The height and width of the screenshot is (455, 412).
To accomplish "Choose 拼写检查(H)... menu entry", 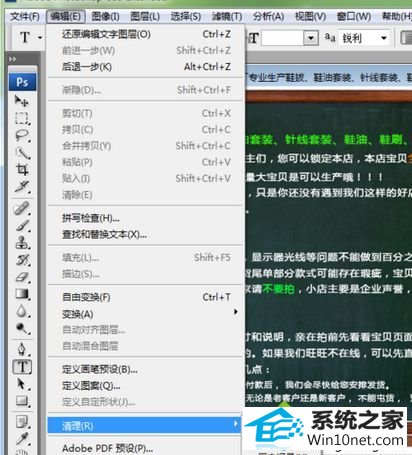I will (145, 218).
